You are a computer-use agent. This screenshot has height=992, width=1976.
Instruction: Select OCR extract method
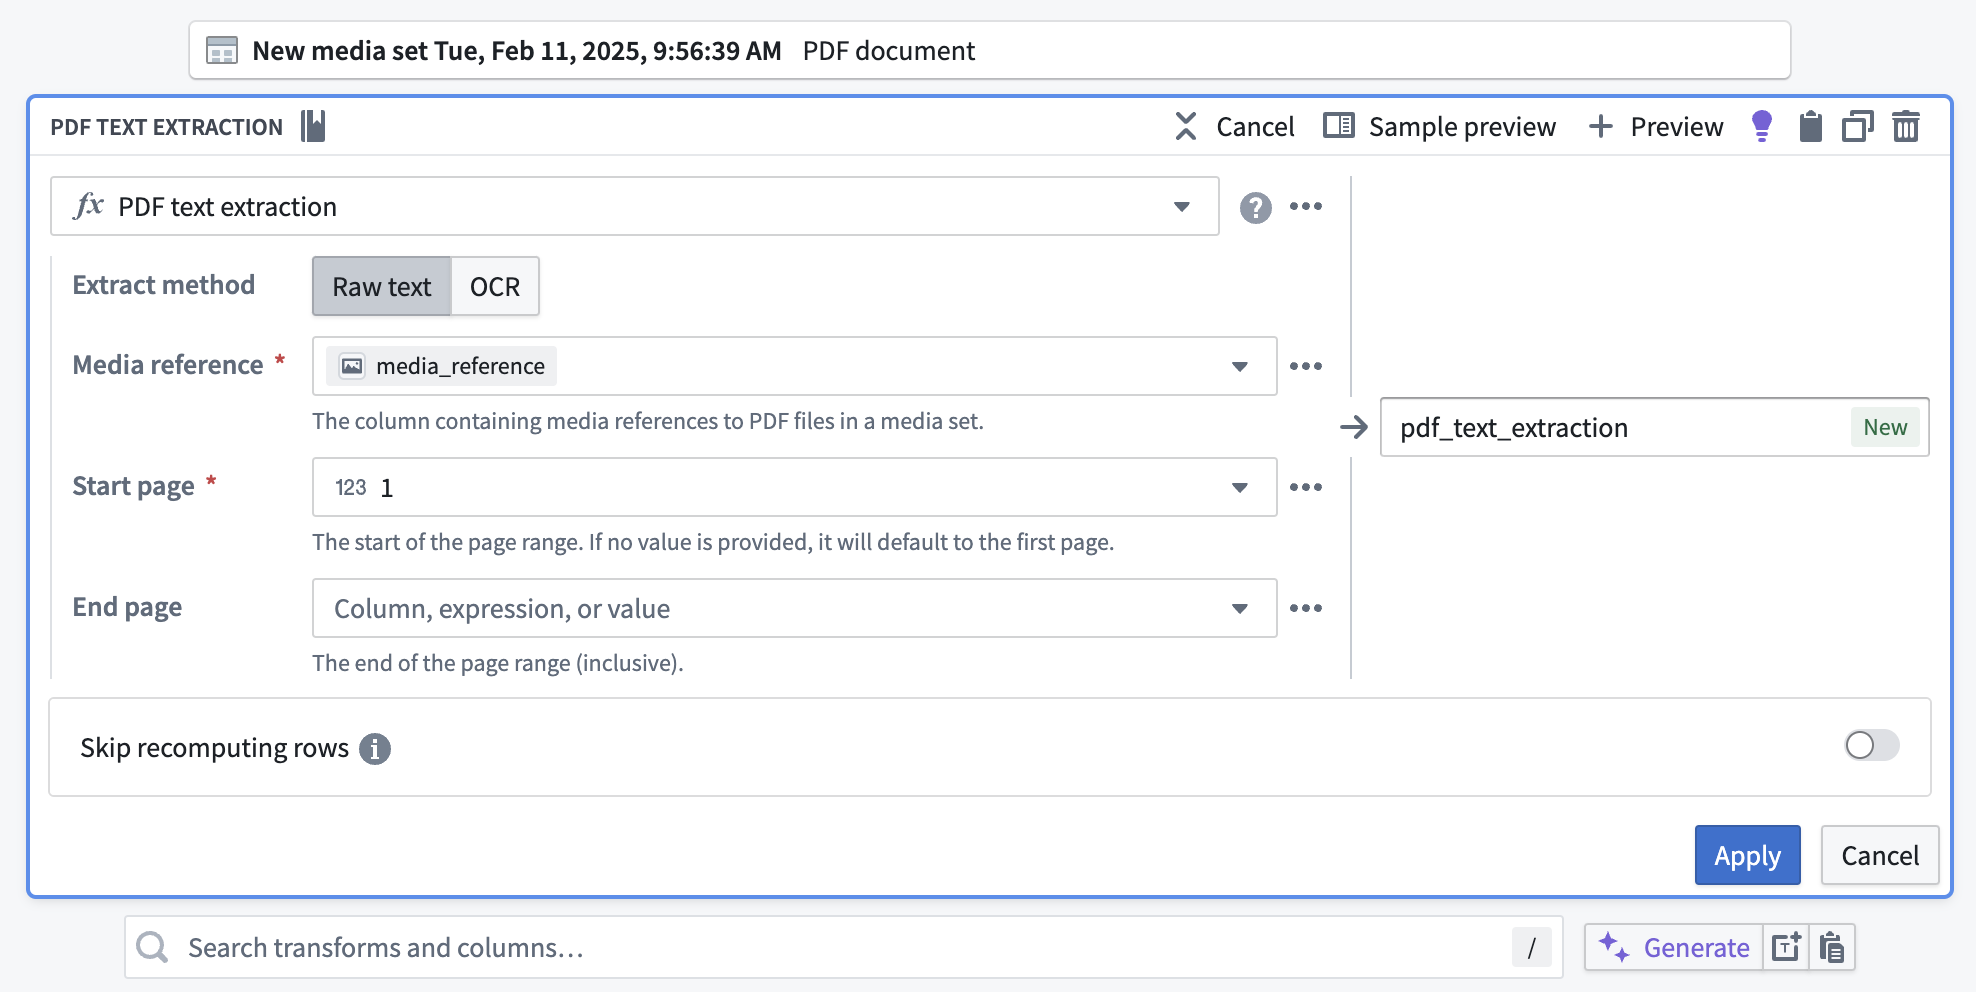coord(495,287)
